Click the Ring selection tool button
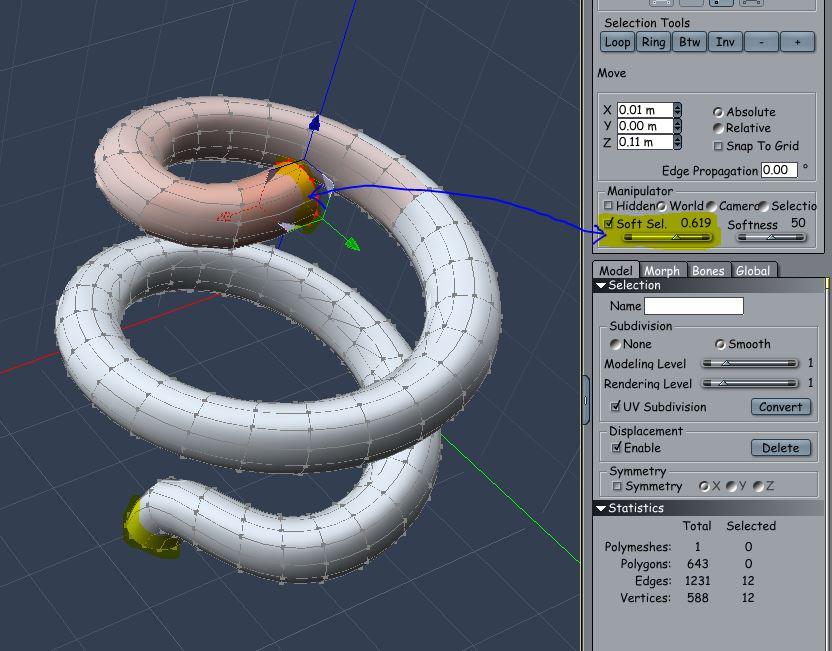Viewport: 832px width, 651px height. click(x=653, y=42)
